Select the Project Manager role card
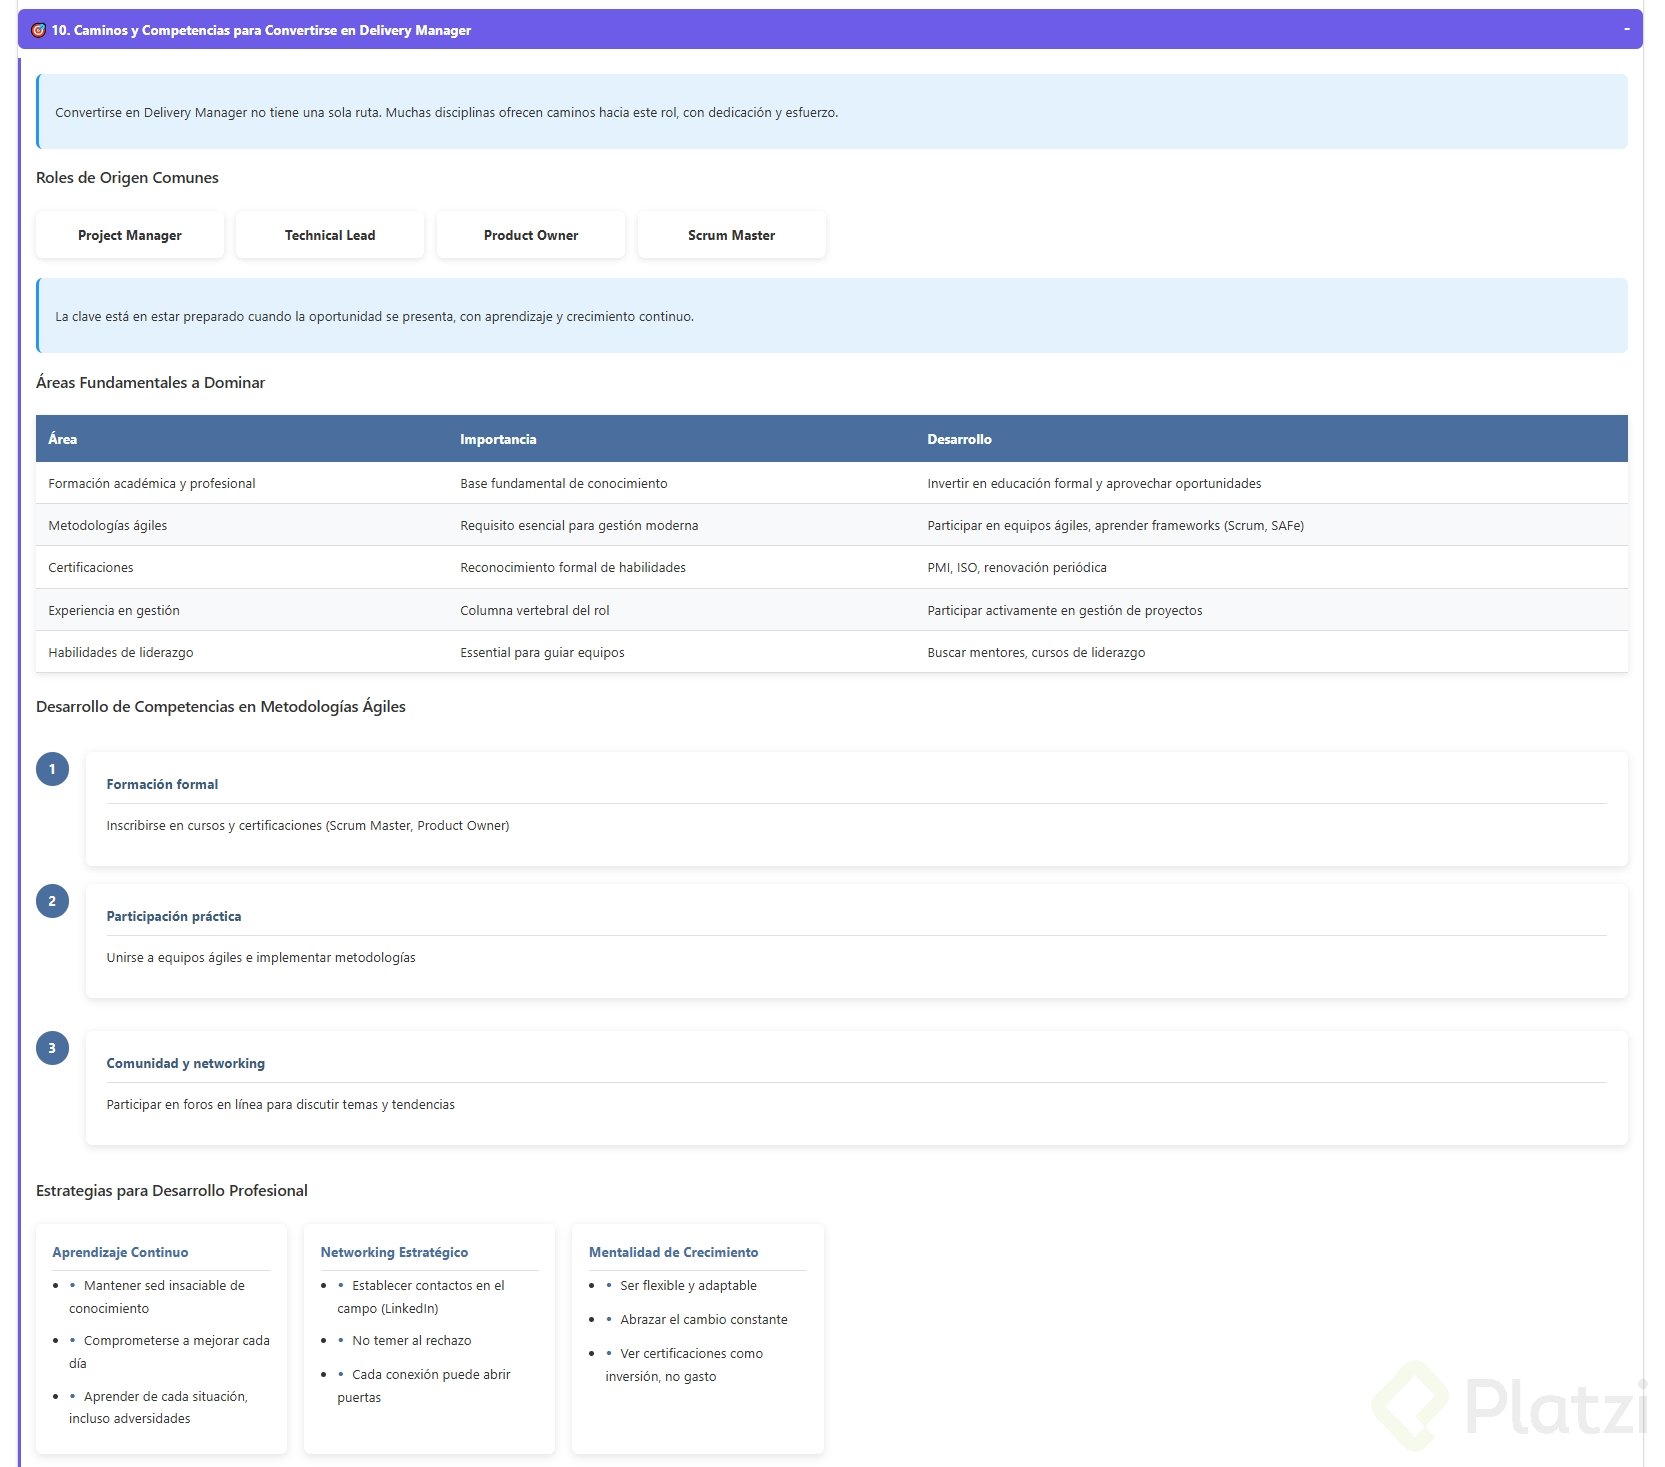 [130, 235]
